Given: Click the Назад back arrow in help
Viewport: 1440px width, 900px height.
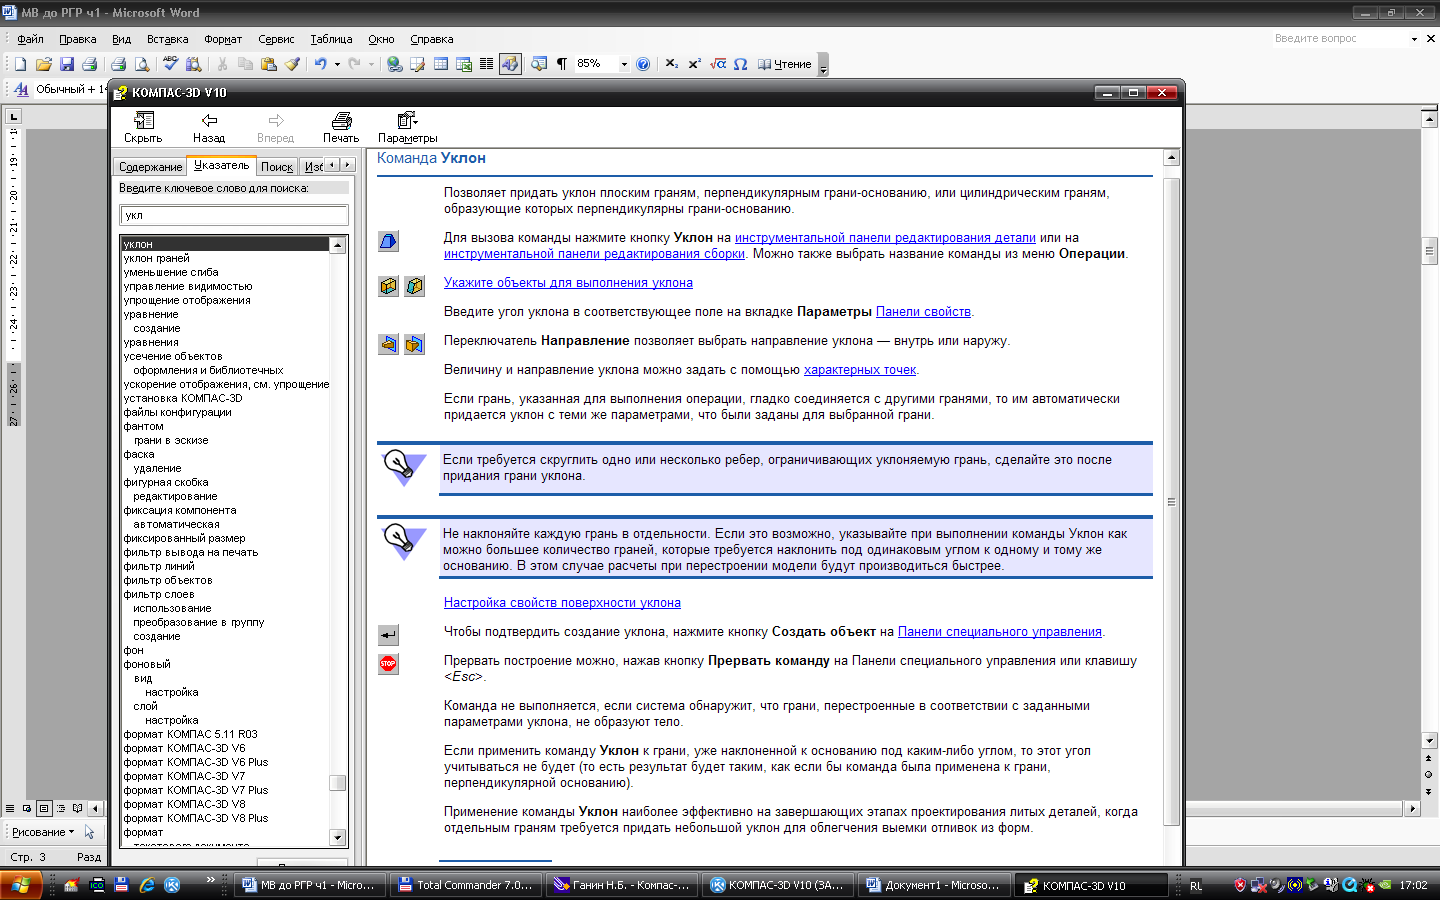Looking at the screenshot, I should click(x=209, y=127).
